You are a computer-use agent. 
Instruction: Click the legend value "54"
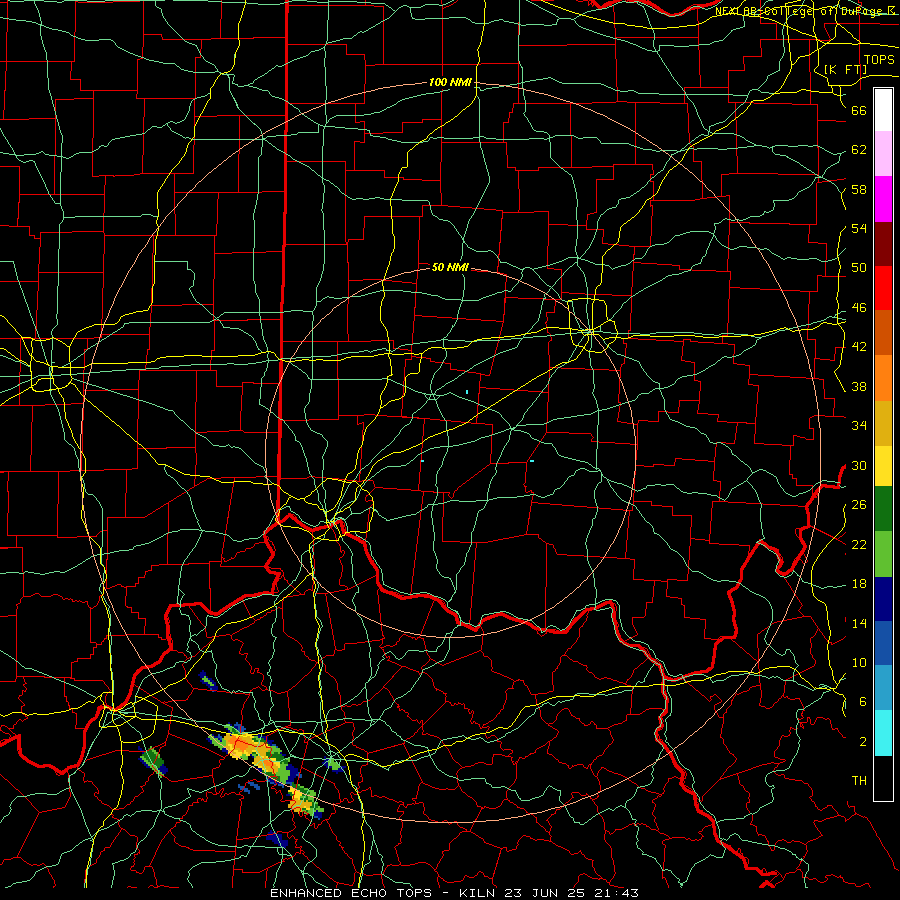tap(859, 228)
